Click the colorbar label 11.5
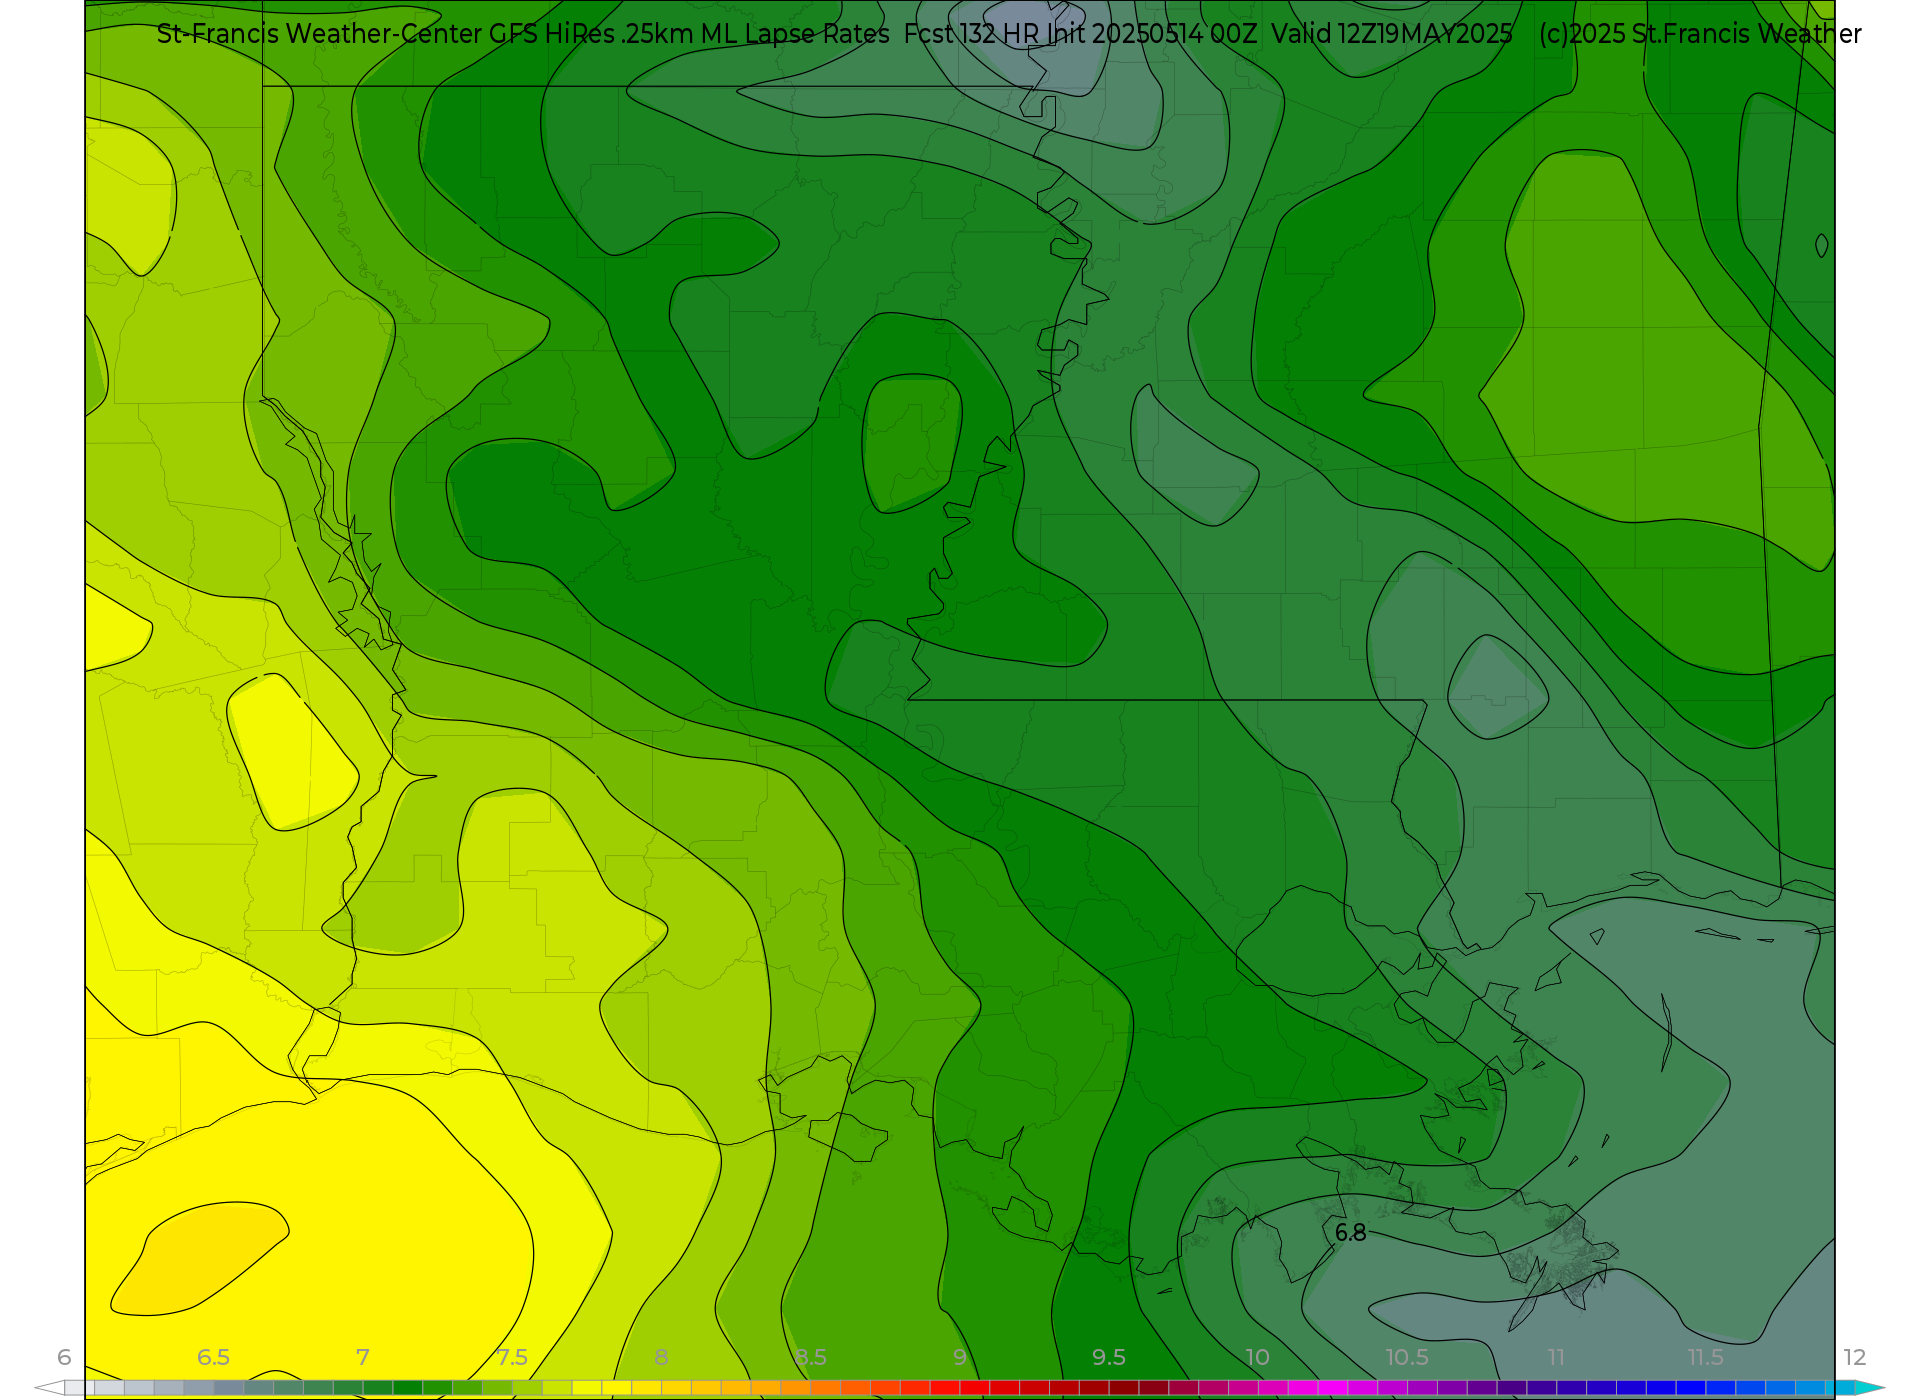The height and width of the screenshot is (1400, 1920). click(x=1705, y=1357)
